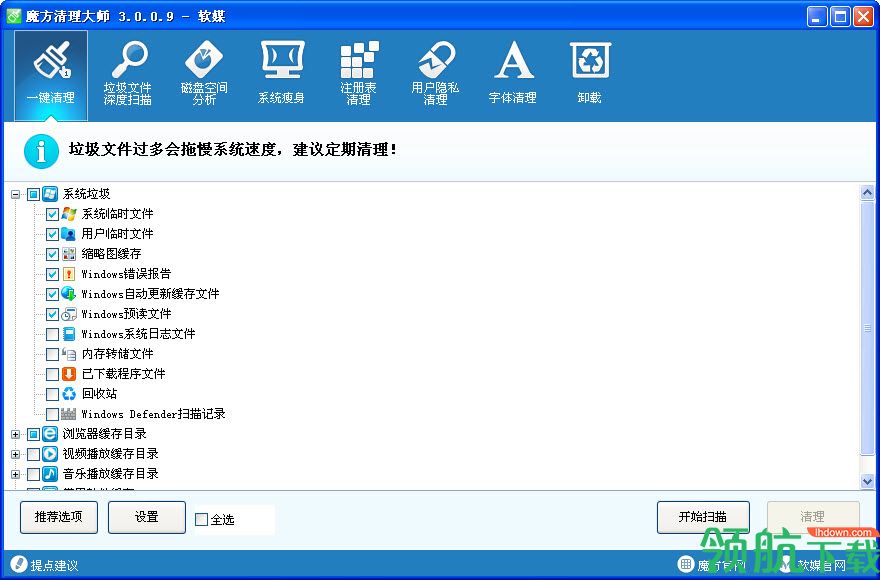Click the Windows自动更新缓存文件 globe icon
Screen dimensions: 880x580
(x=69, y=294)
